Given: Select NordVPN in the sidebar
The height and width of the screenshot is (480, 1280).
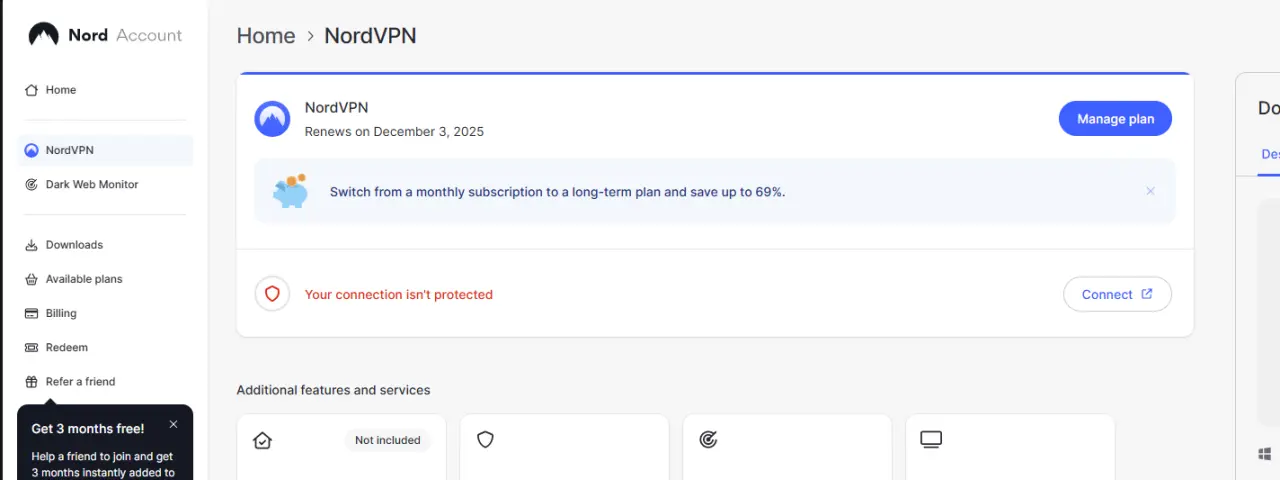Looking at the screenshot, I should point(105,150).
